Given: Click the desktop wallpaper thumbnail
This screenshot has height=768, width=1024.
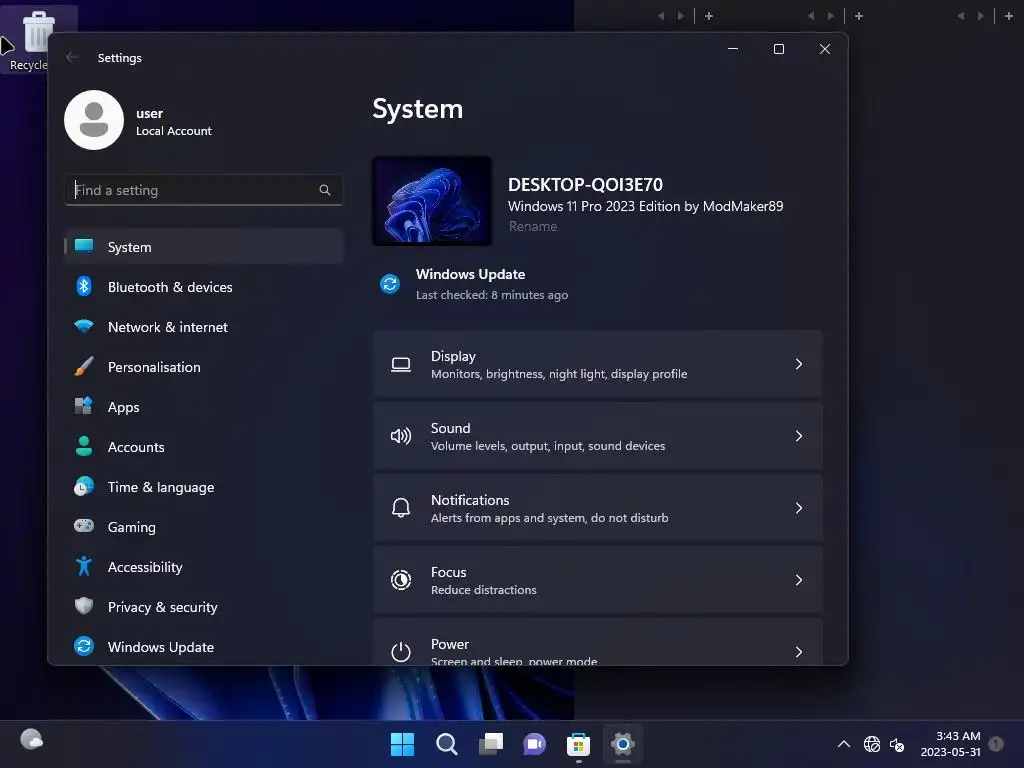Looking at the screenshot, I should (x=432, y=201).
